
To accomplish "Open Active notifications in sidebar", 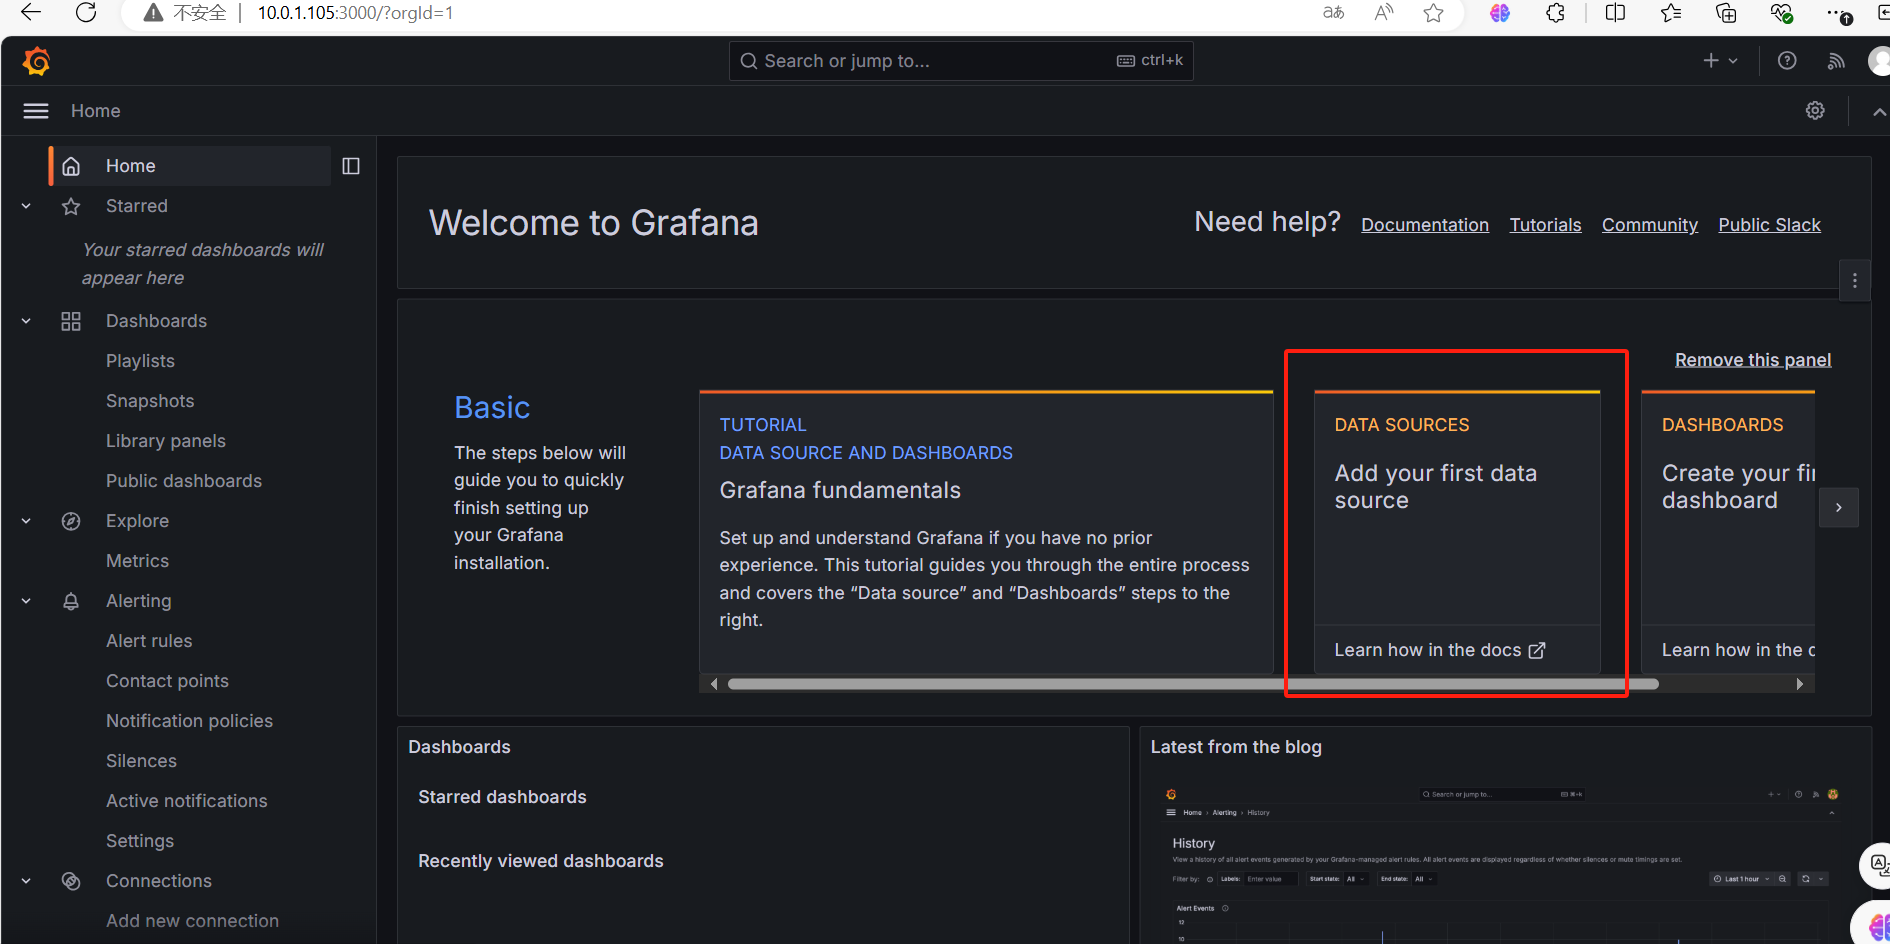I will [187, 801].
